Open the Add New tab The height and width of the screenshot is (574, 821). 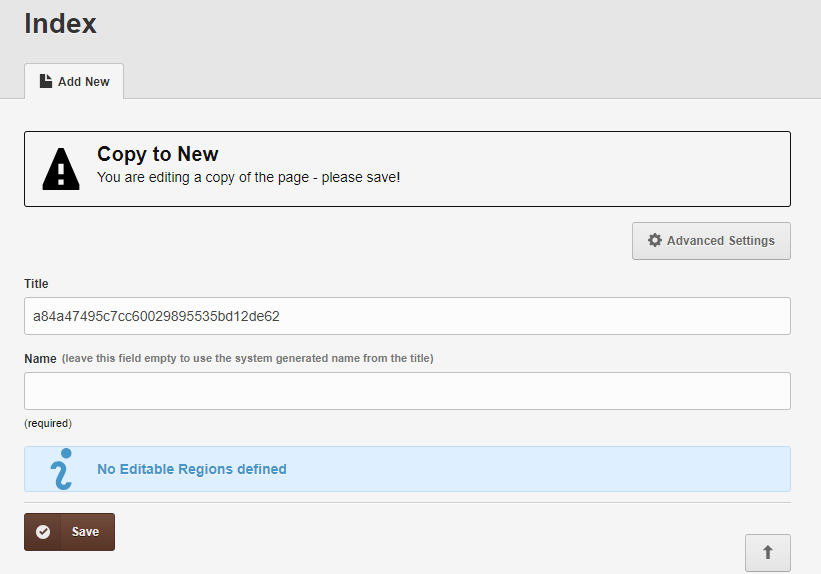(x=74, y=81)
